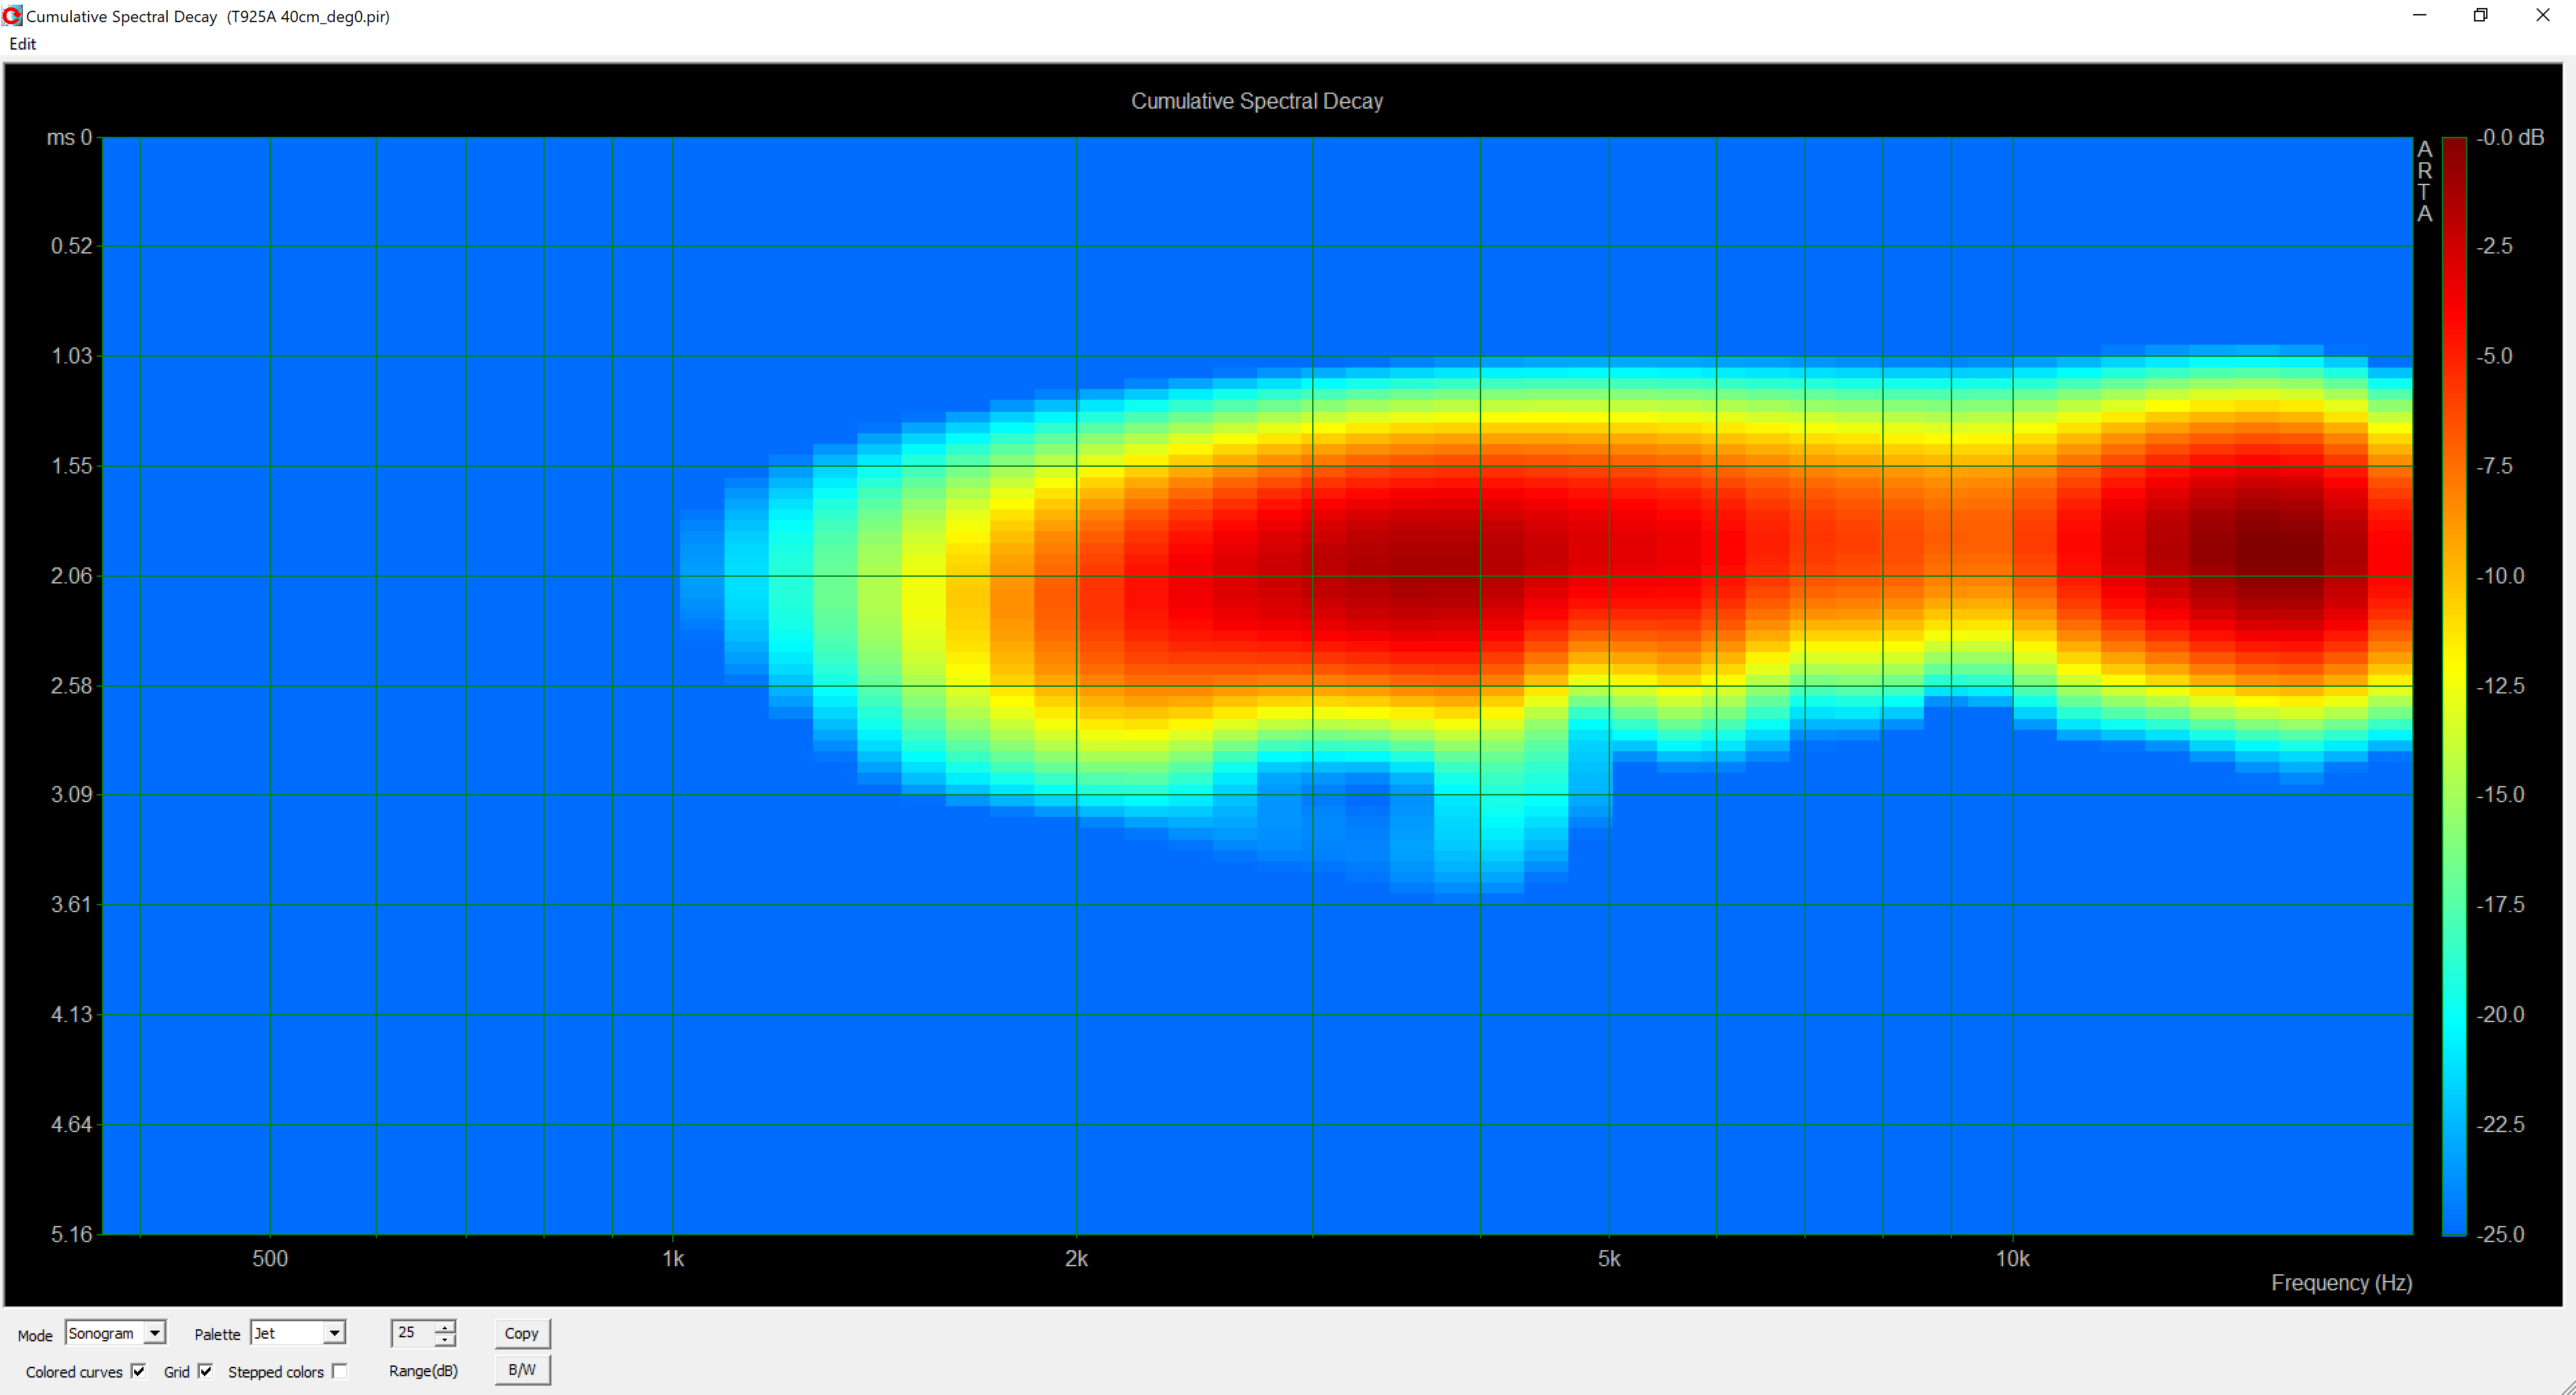Image resolution: width=2576 pixels, height=1395 pixels.
Task: Click the '-12.5' scale label
Action: point(2501,686)
